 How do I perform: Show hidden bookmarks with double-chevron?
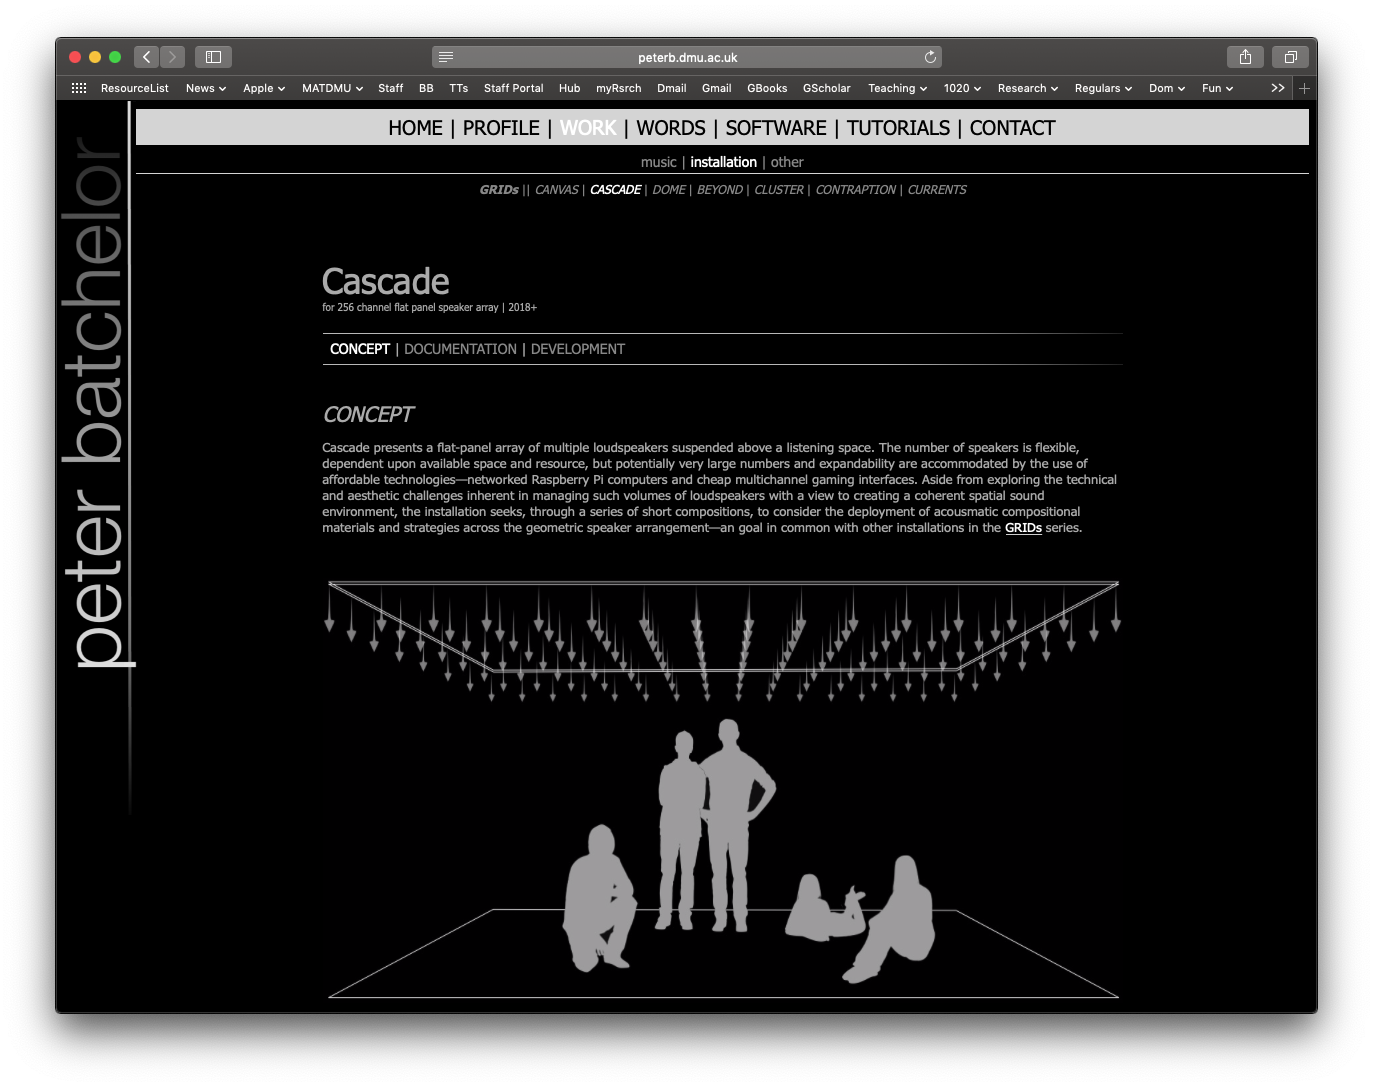pyautogui.click(x=1277, y=88)
